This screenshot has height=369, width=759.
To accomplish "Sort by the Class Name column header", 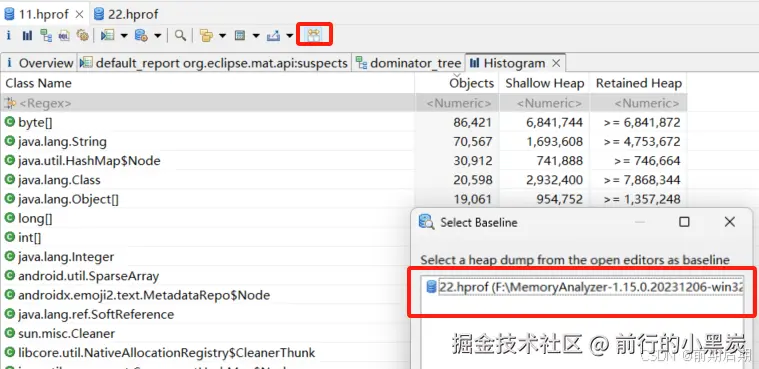I will tap(207, 83).
